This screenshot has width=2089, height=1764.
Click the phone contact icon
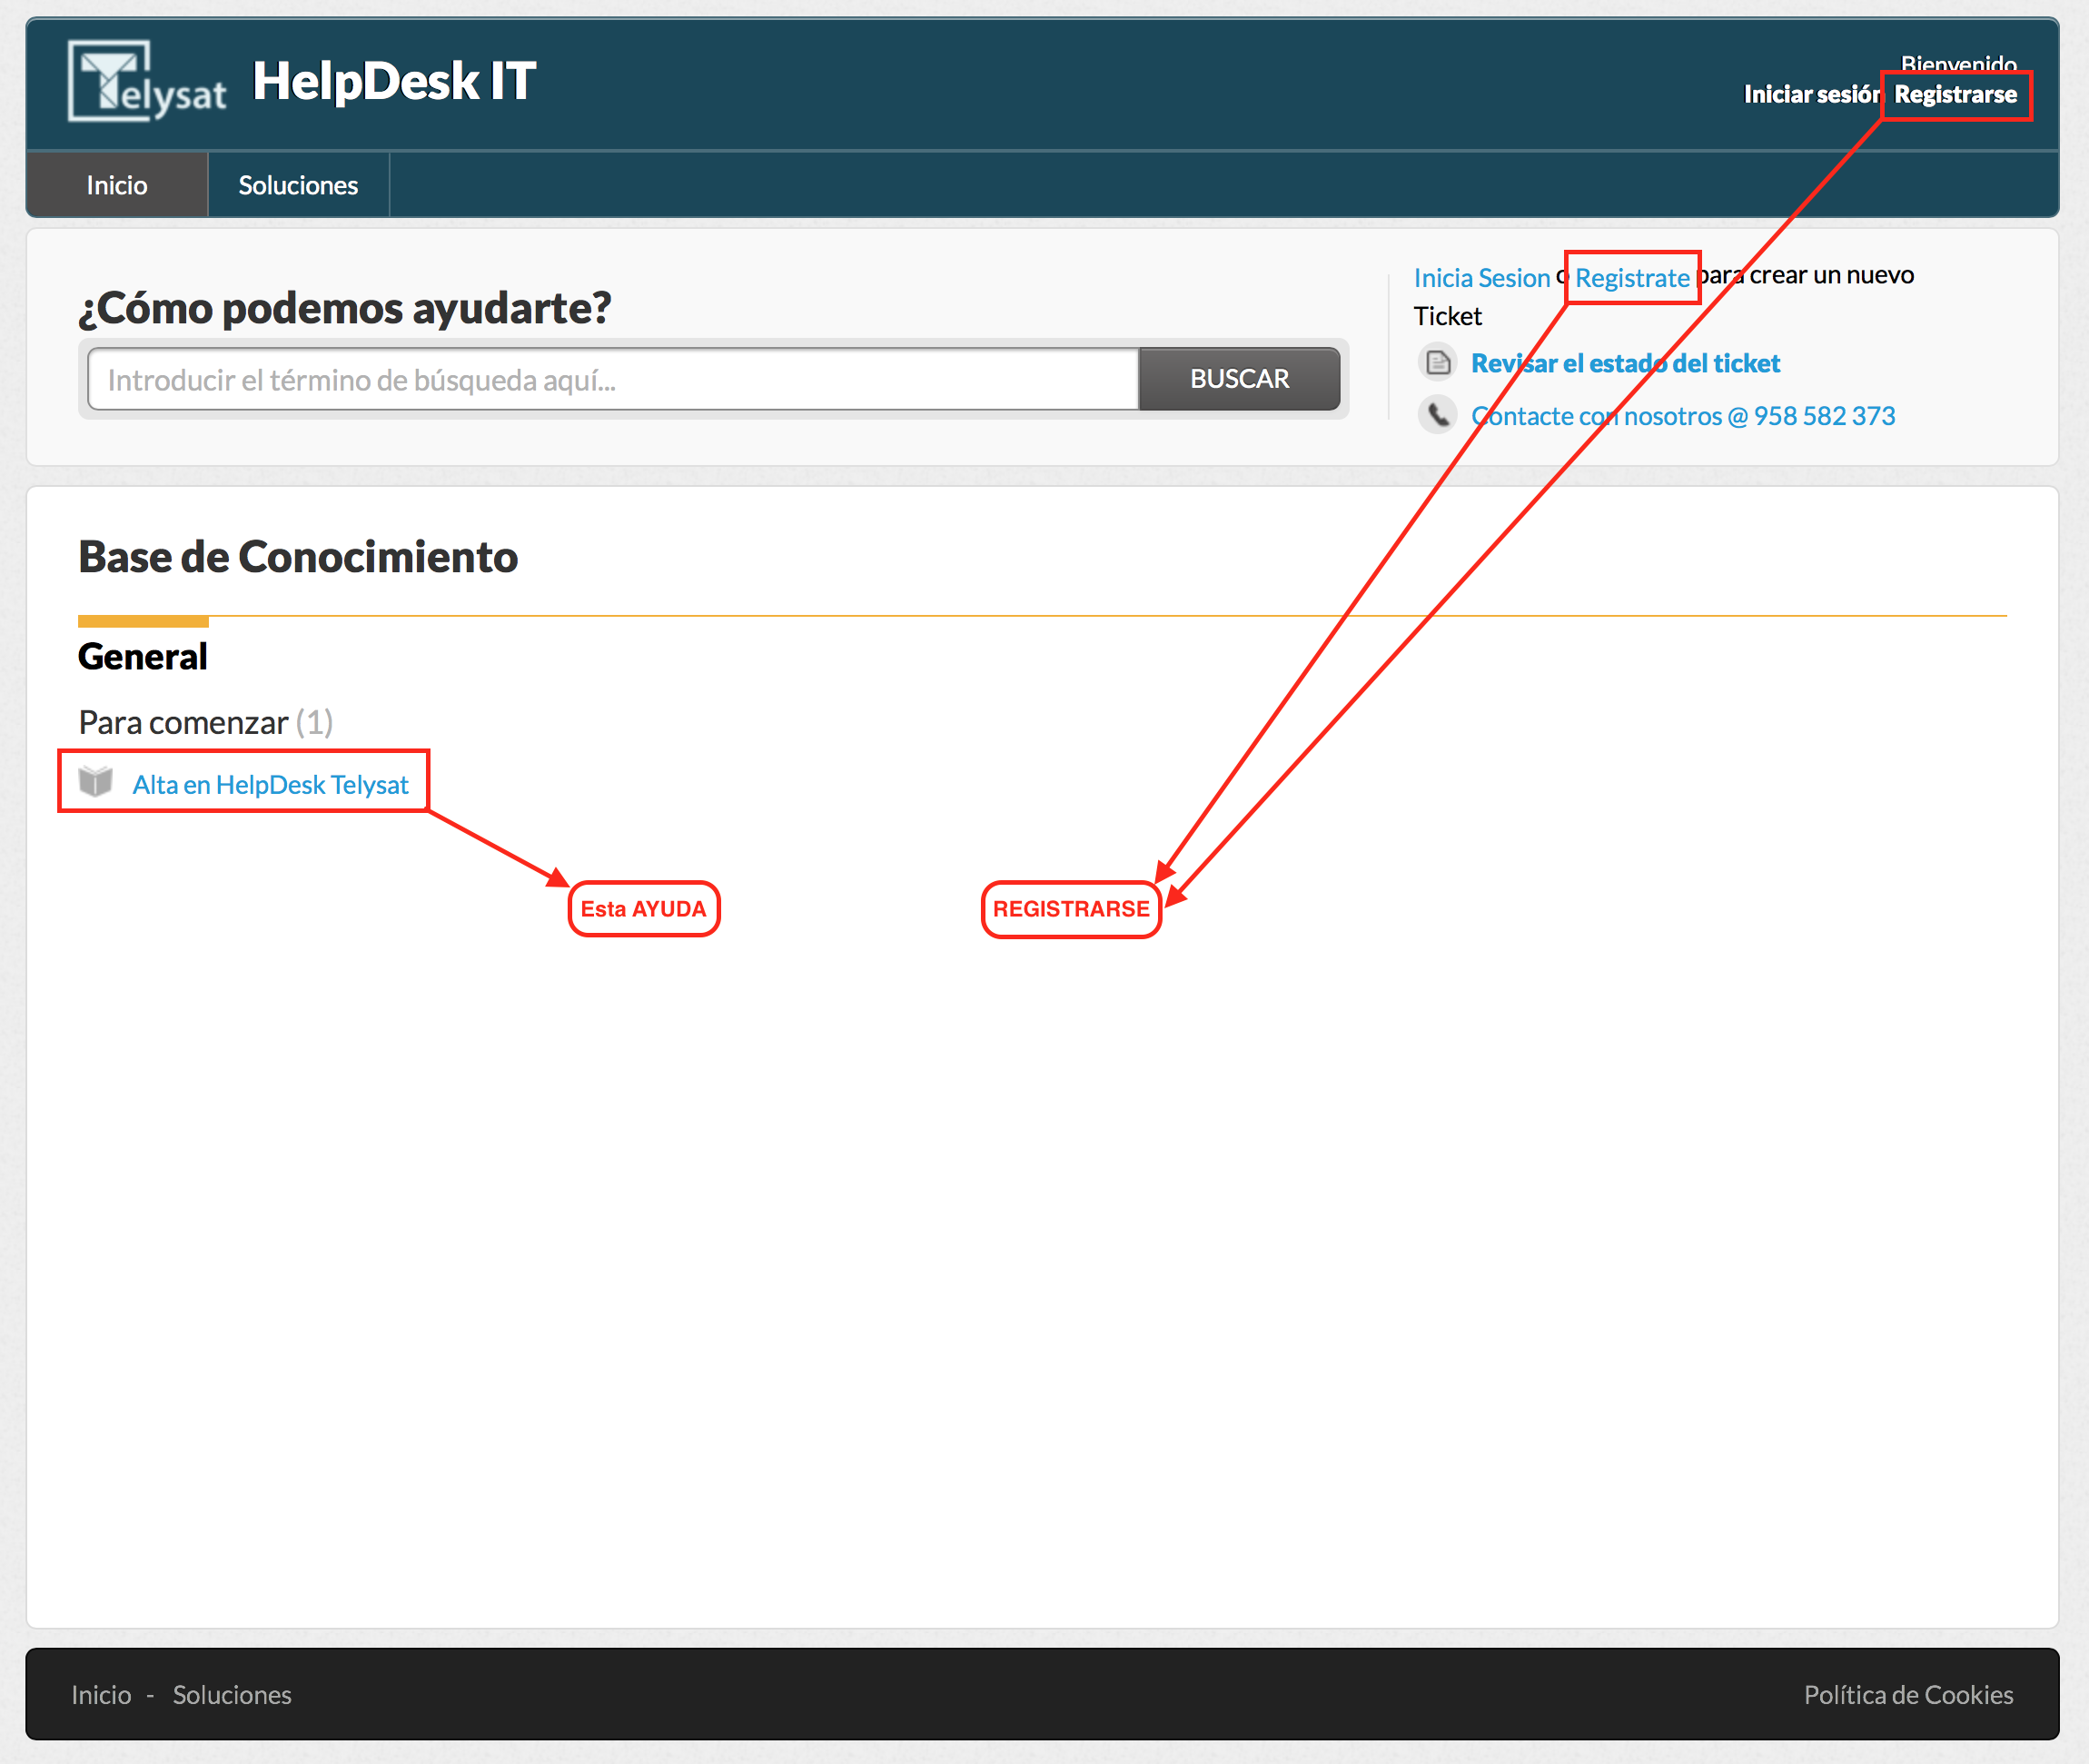(1437, 414)
